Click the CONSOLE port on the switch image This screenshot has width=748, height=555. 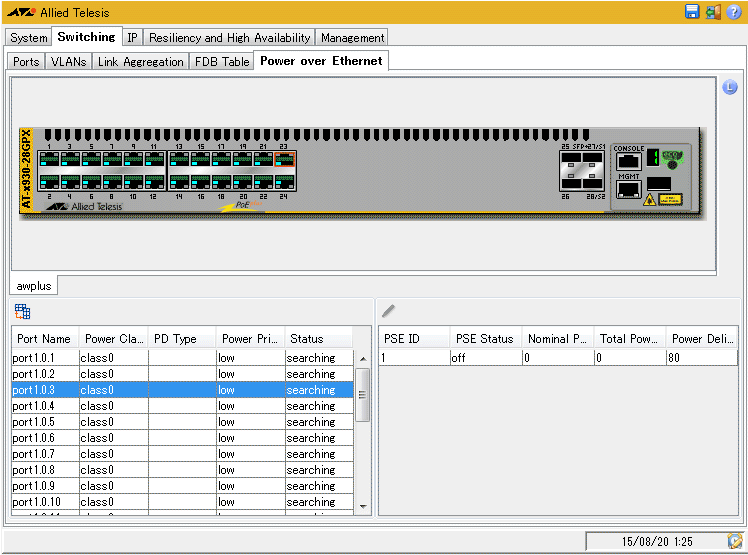pos(628,160)
